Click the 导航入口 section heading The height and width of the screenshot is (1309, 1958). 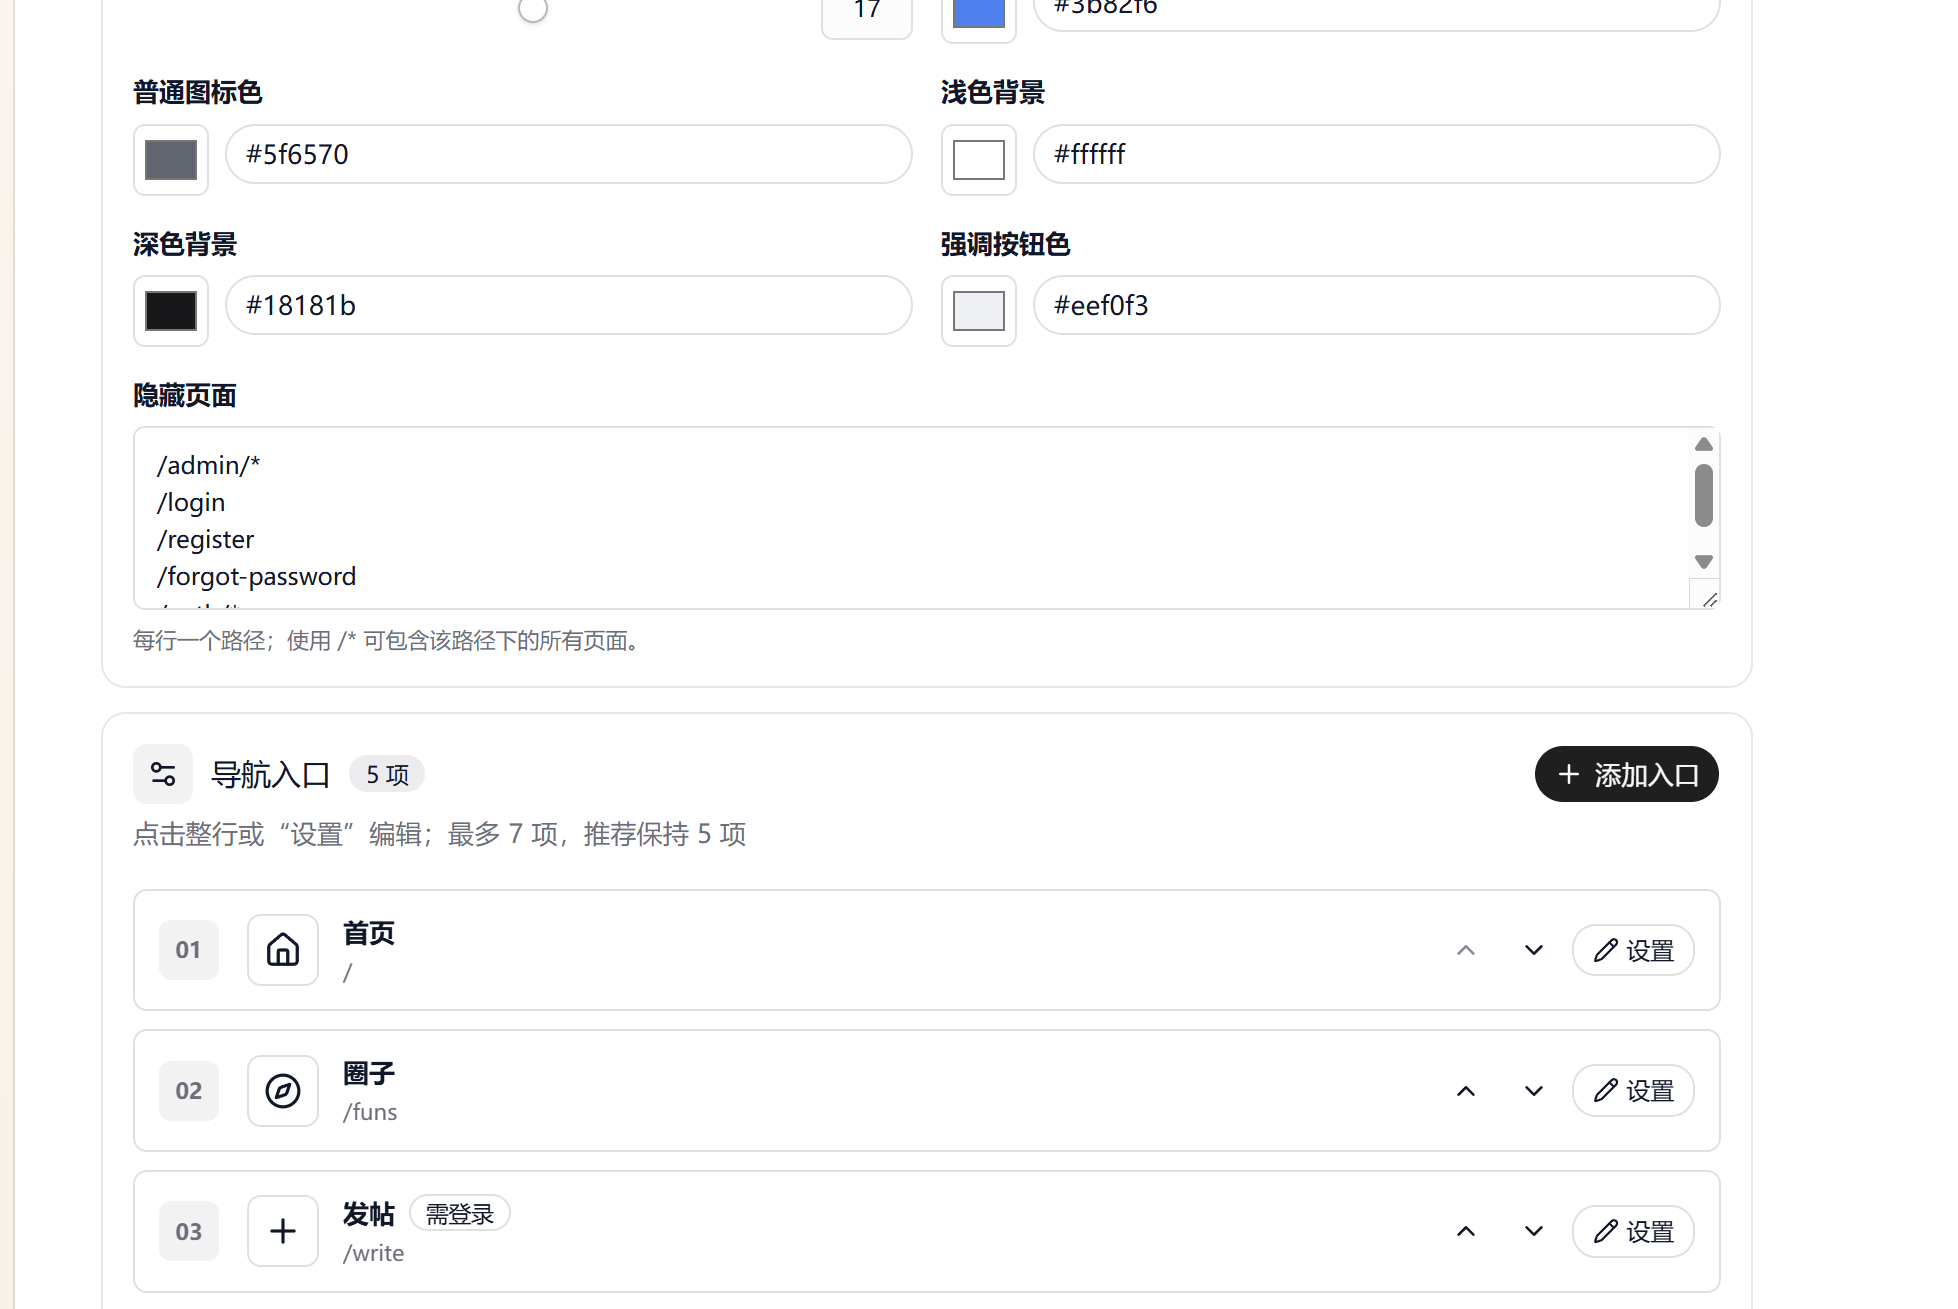(271, 775)
